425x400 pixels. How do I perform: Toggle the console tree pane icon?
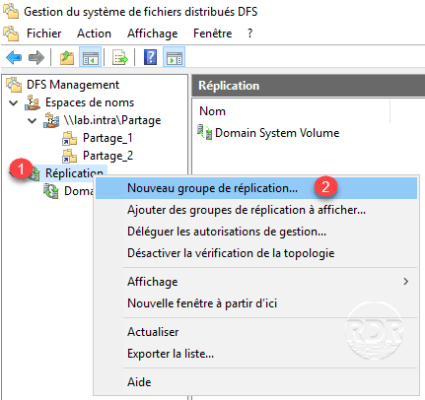[x=90, y=57]
